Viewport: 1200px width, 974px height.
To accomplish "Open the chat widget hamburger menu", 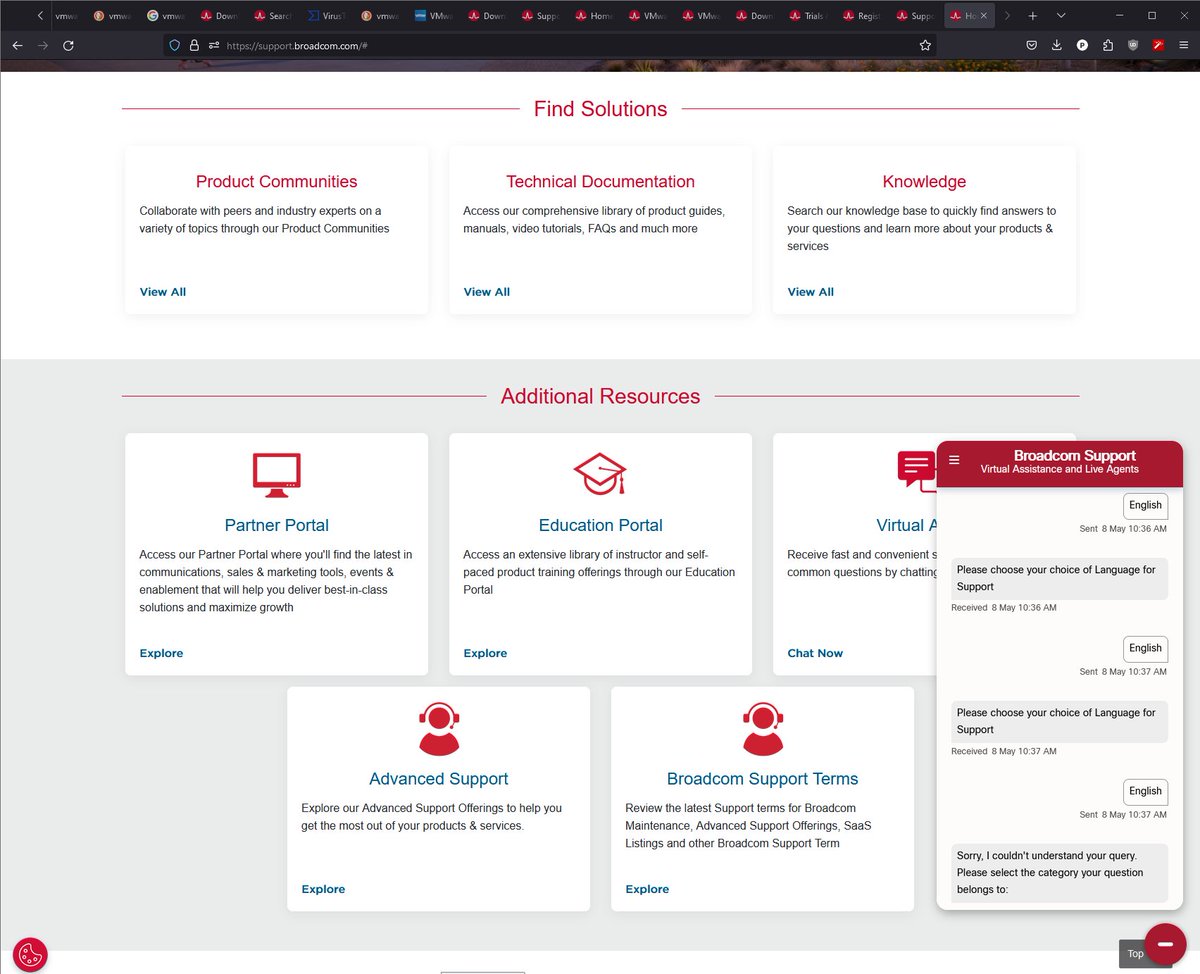I will 954,460.
